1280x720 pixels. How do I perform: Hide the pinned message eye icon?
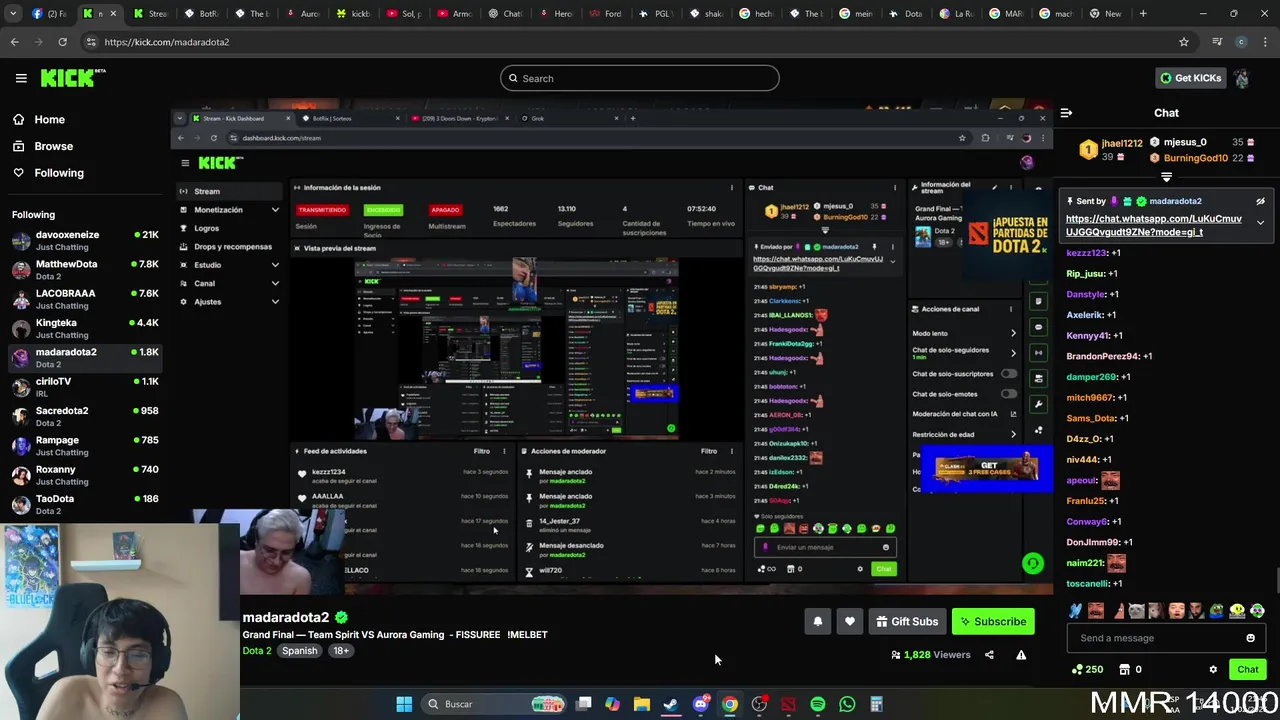pos(1260,201)
